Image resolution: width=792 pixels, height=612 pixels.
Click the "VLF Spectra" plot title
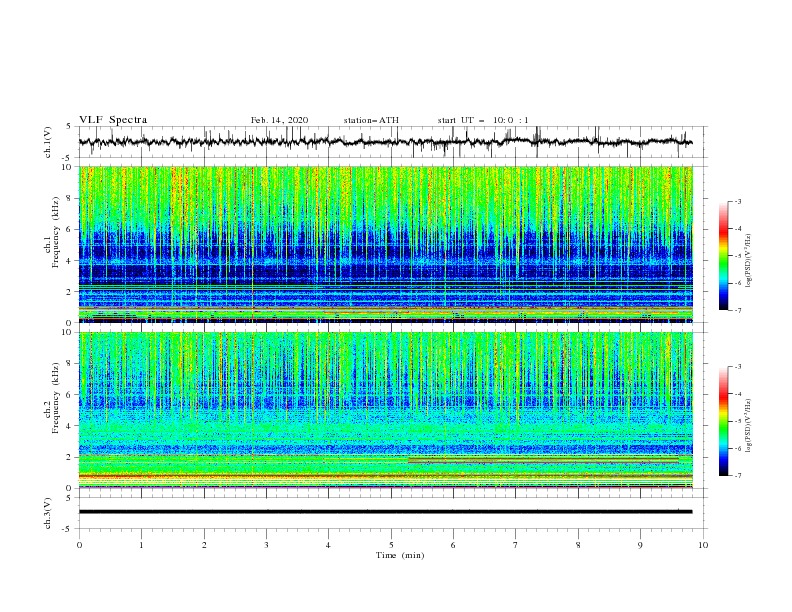coord(113,120)
